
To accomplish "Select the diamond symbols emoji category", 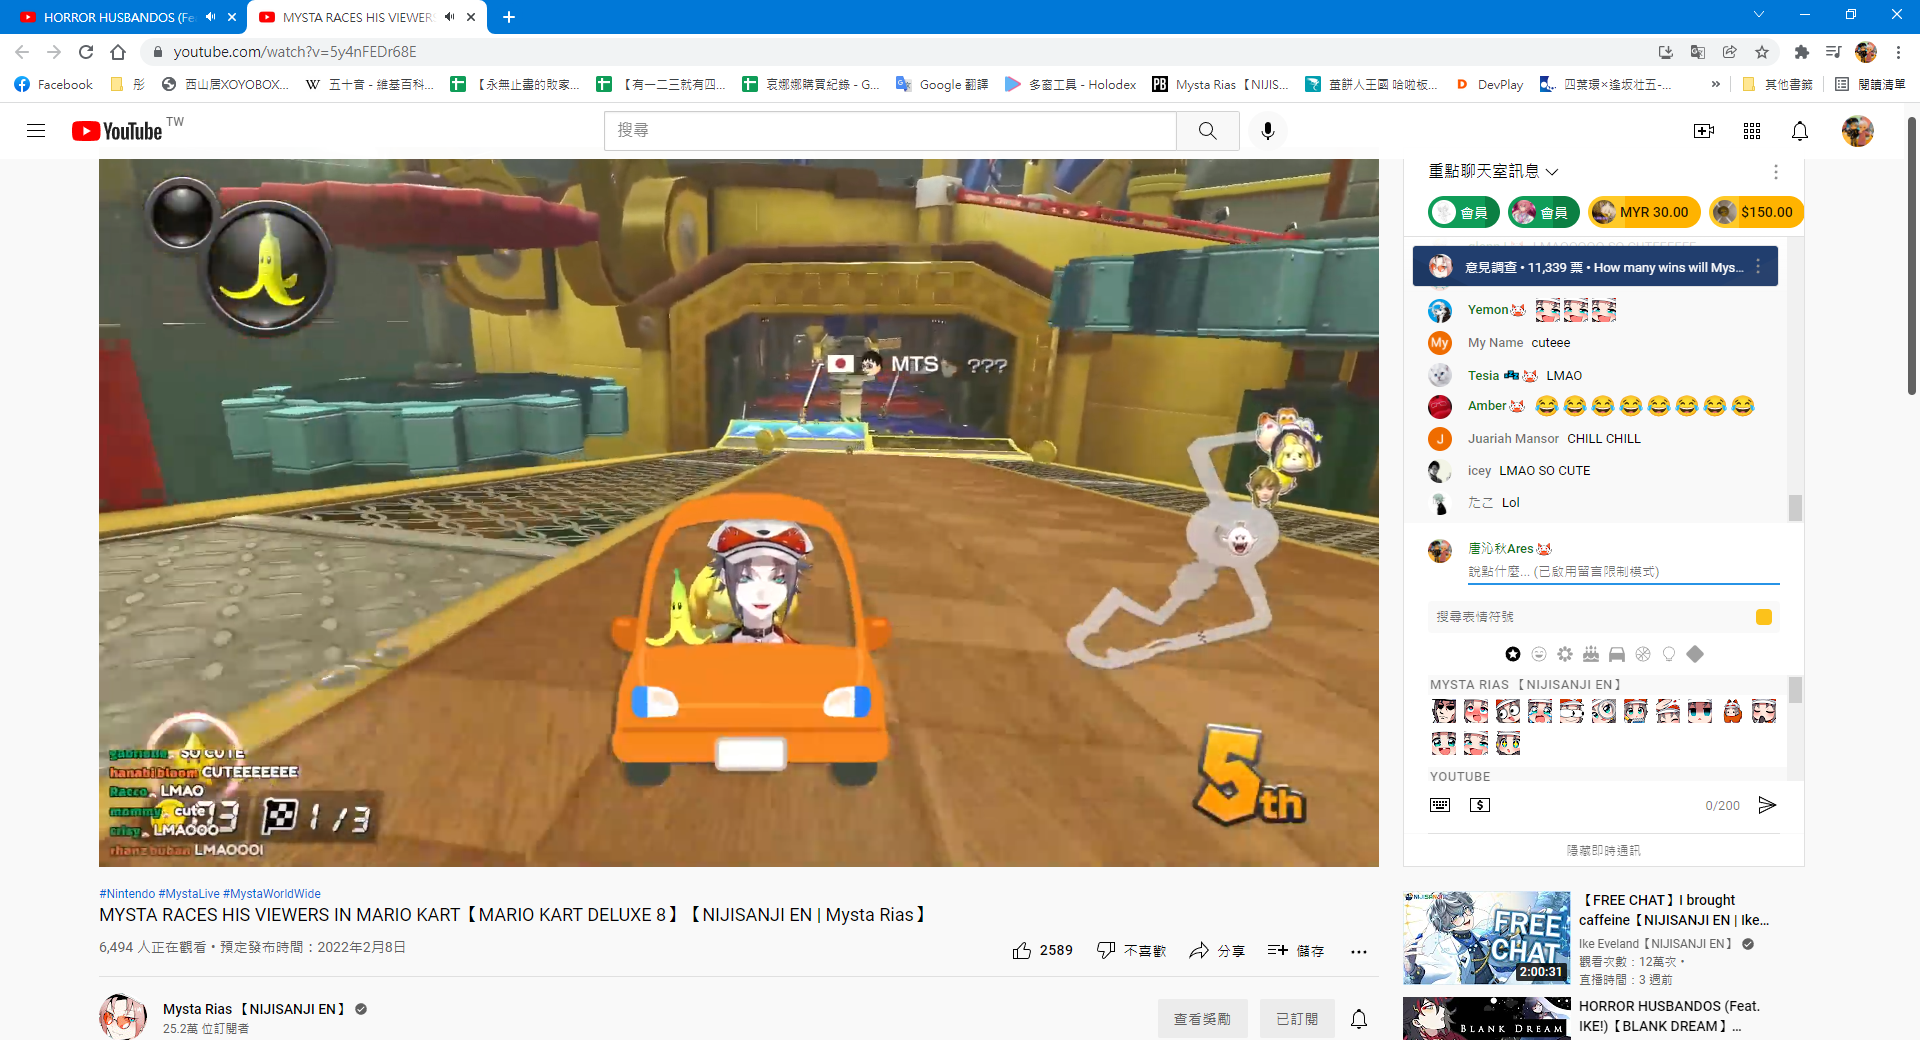I will point(1695,654).
